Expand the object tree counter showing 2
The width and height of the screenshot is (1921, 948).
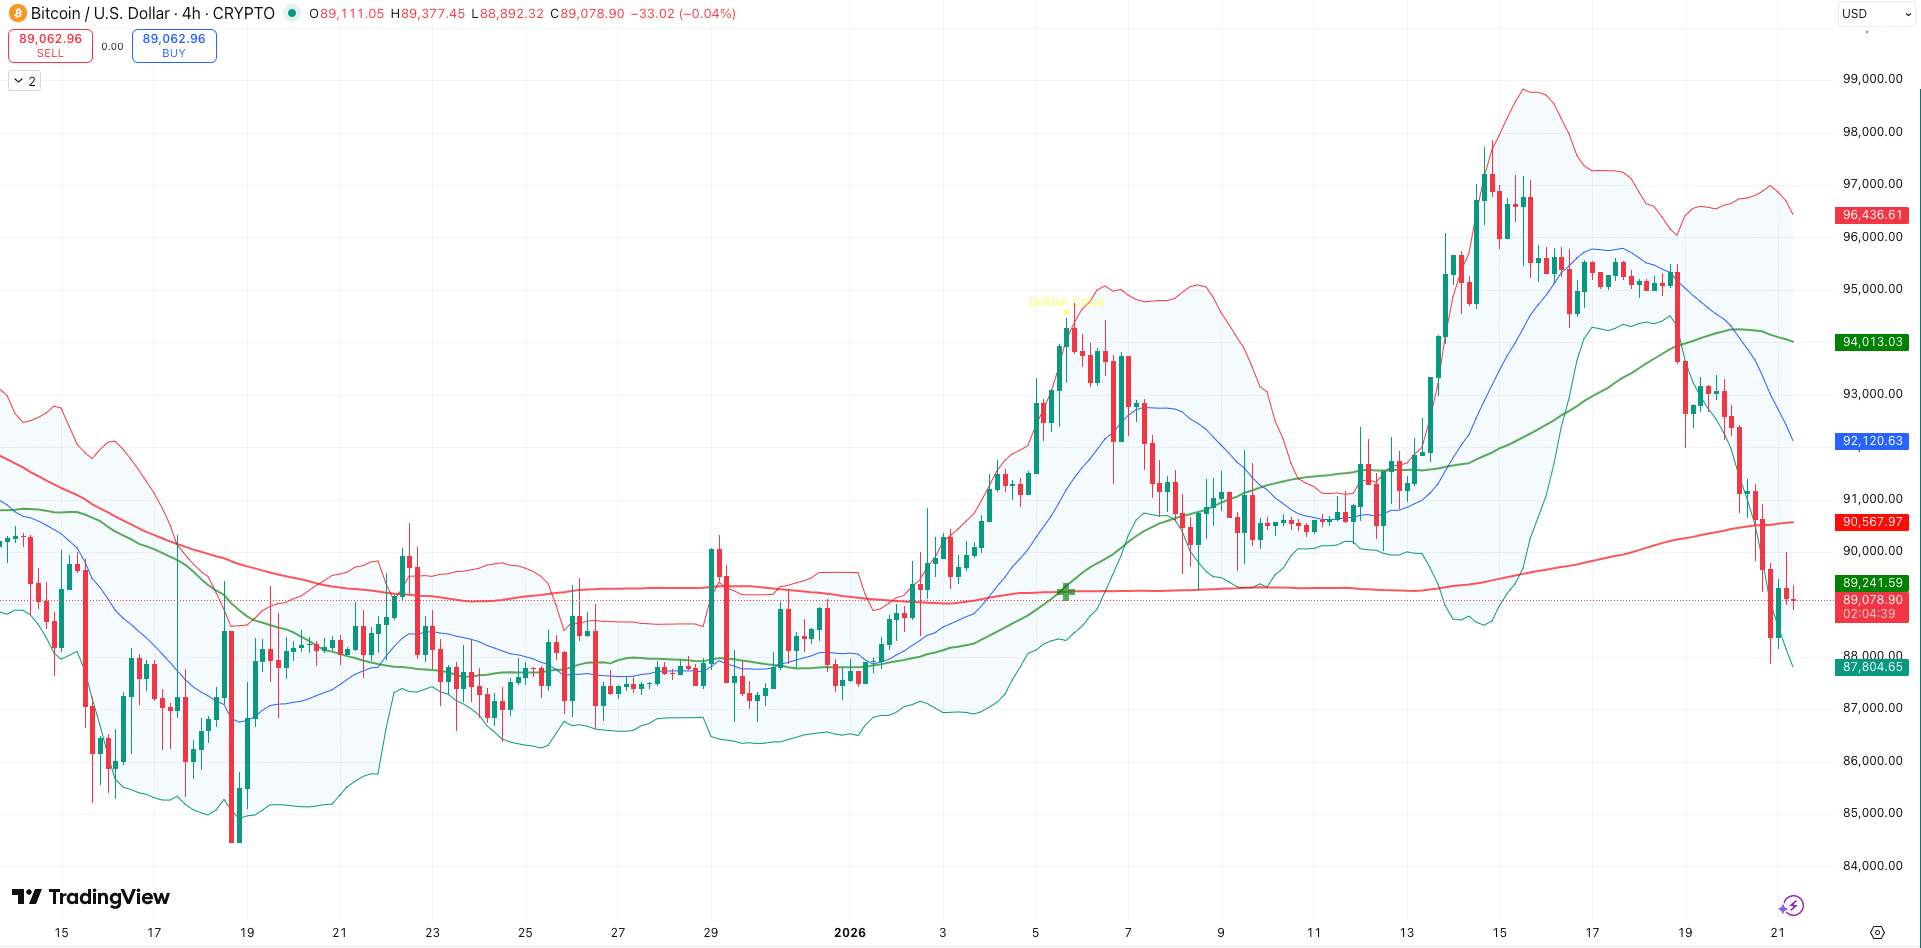coord(23,80)
